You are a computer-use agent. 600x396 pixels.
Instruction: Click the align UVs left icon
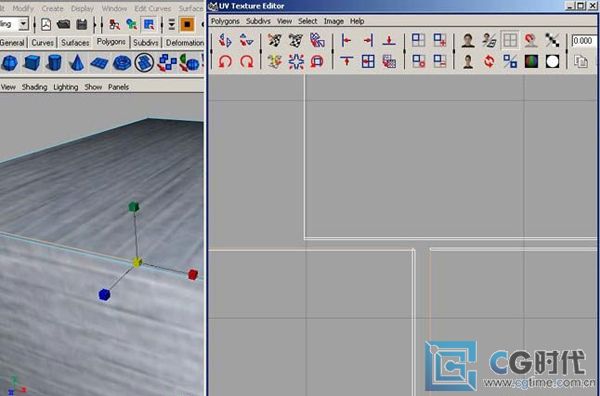pyautogui.click(x=346, y=40)
